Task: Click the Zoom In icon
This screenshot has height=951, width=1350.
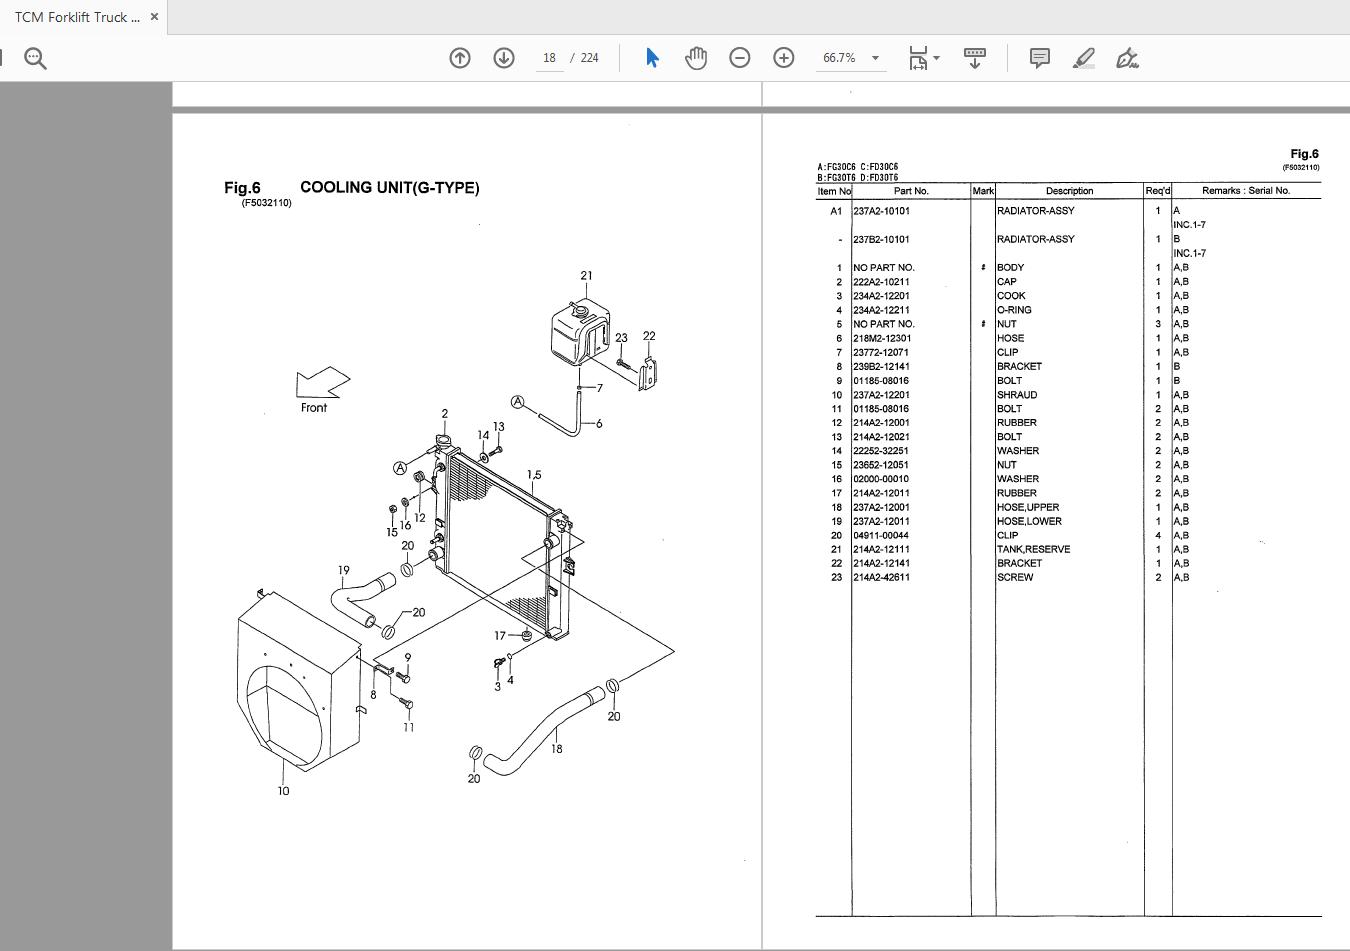Action: tap(783, 58)
